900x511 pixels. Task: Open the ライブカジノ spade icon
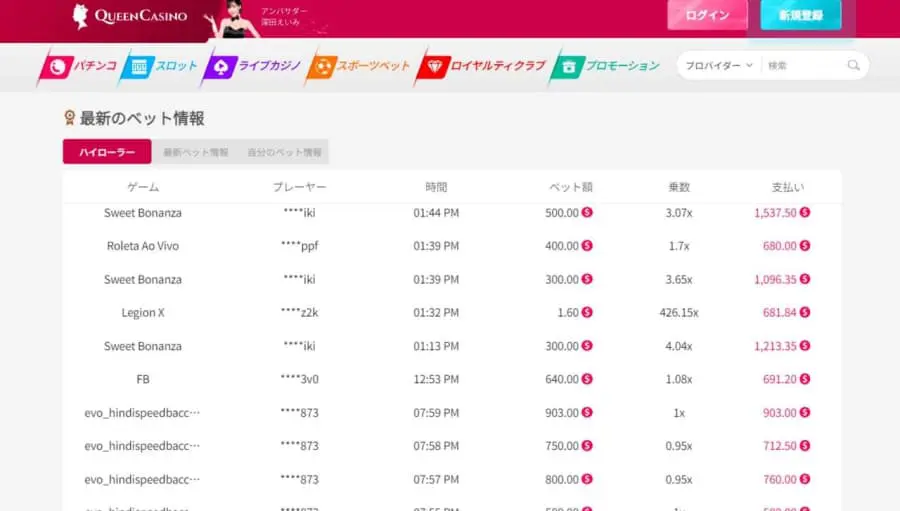click(221, 67)
